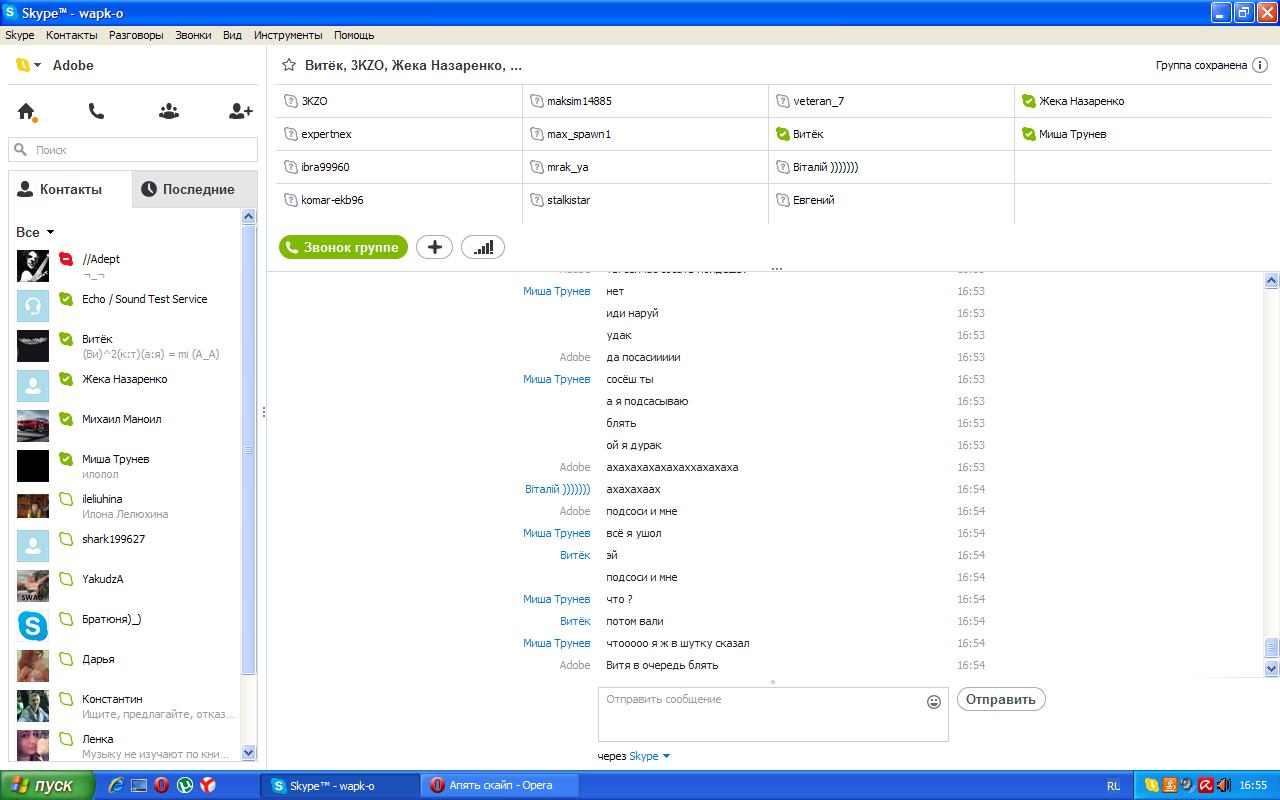Click the plus add-people button
This screenshot has height=800, width=1280.
(x=434, y=247)
